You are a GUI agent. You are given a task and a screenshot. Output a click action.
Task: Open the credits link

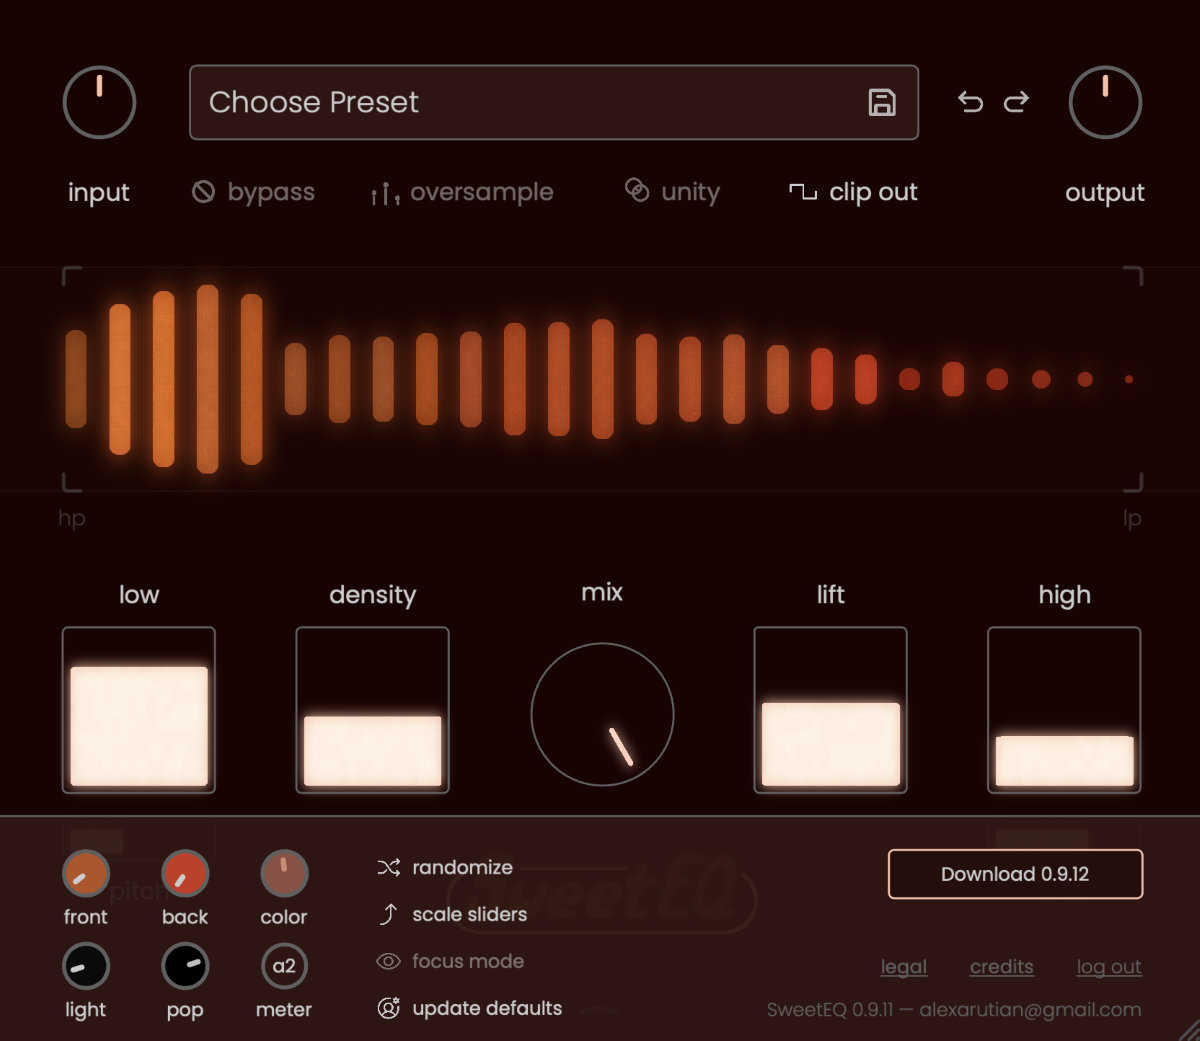tap(1001, 967)
